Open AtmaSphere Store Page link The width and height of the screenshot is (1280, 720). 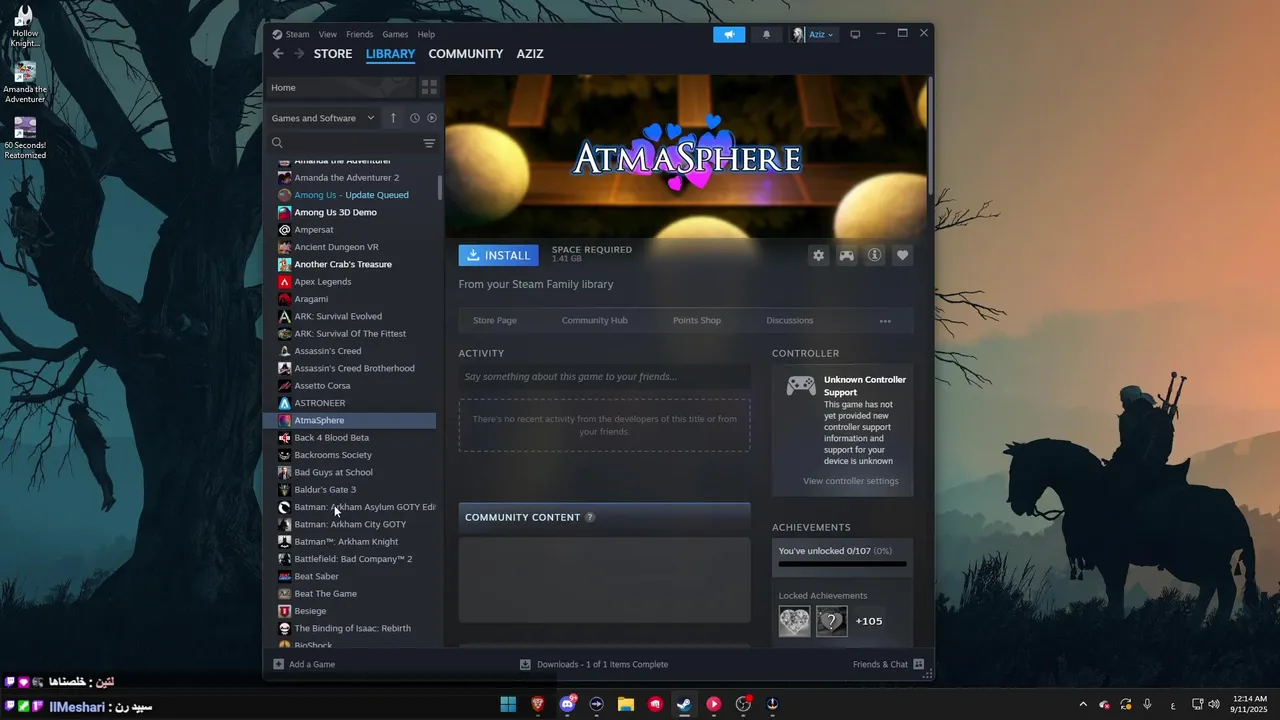coord(495,321)
